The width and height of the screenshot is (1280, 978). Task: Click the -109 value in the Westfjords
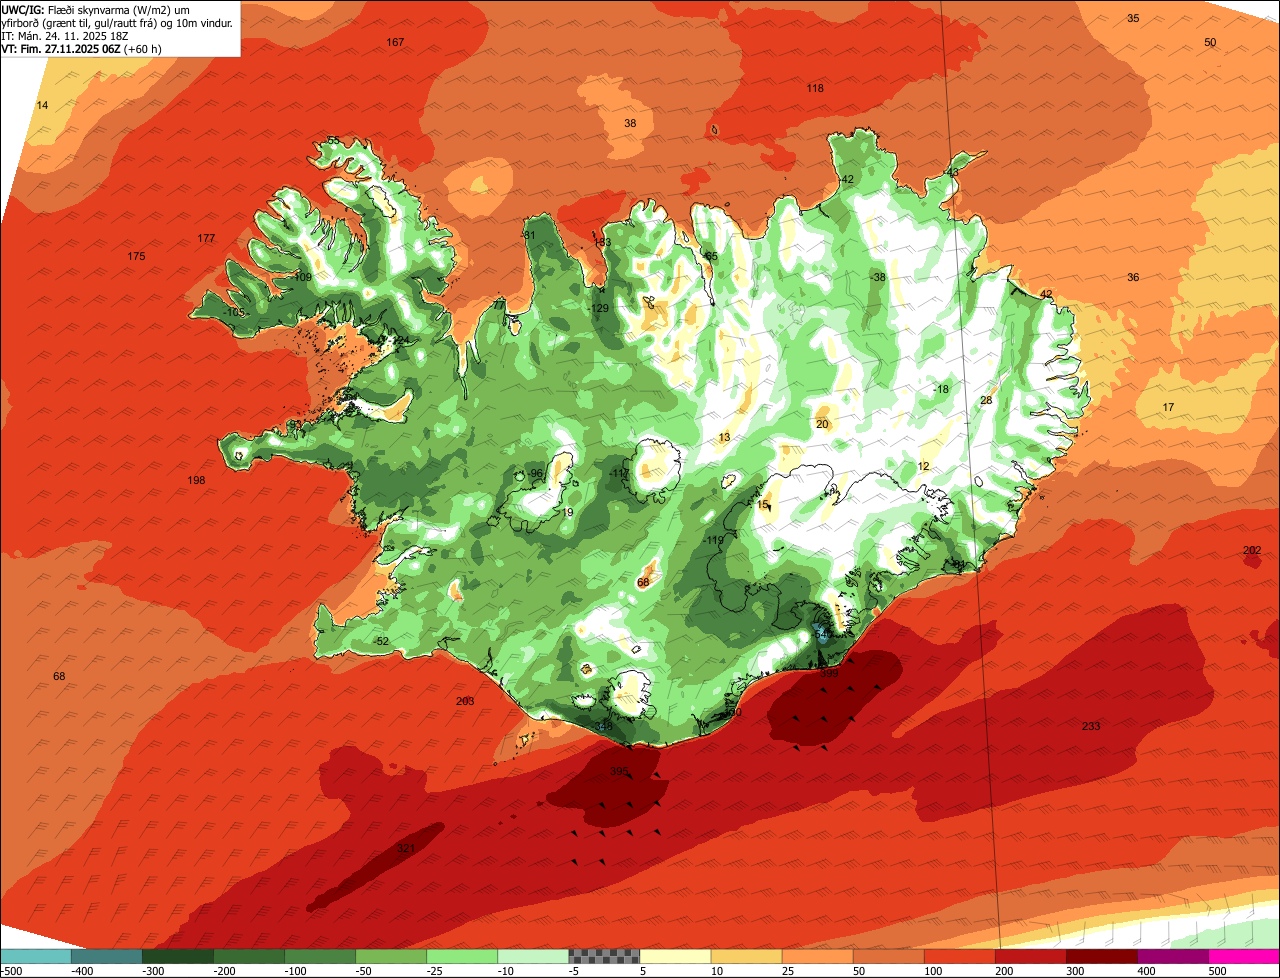point(301,277)
